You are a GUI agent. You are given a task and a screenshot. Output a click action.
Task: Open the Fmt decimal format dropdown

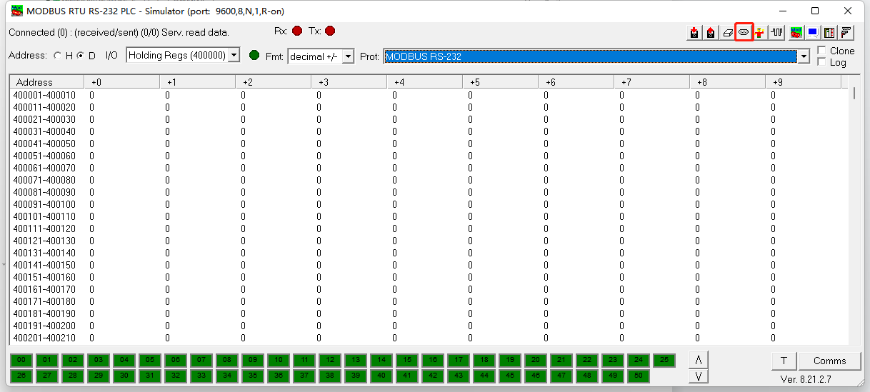coord(321,56)
